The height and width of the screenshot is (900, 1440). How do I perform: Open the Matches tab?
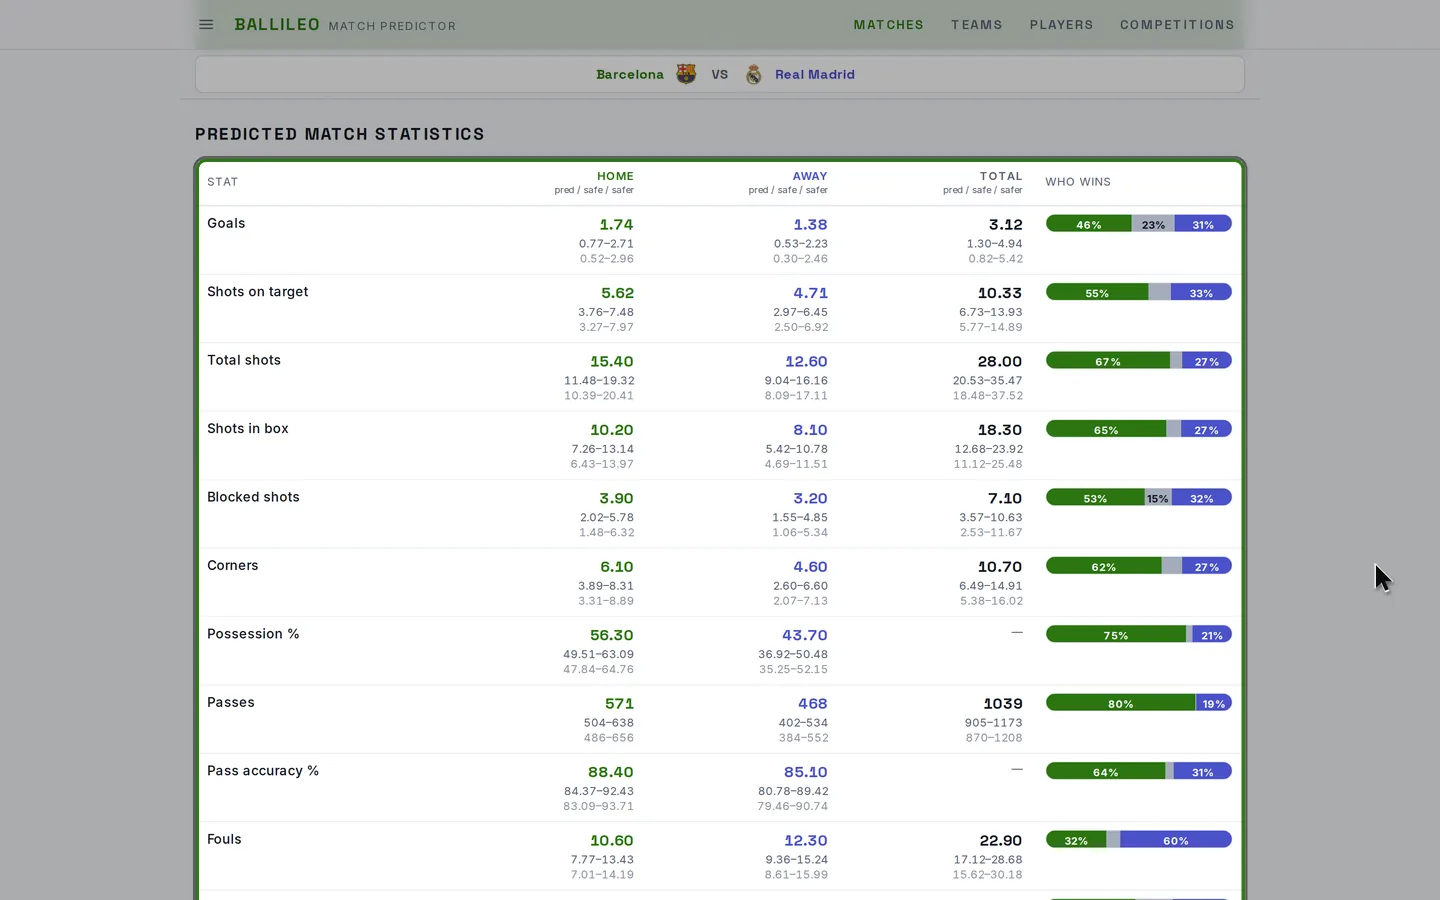click(888, 25)
